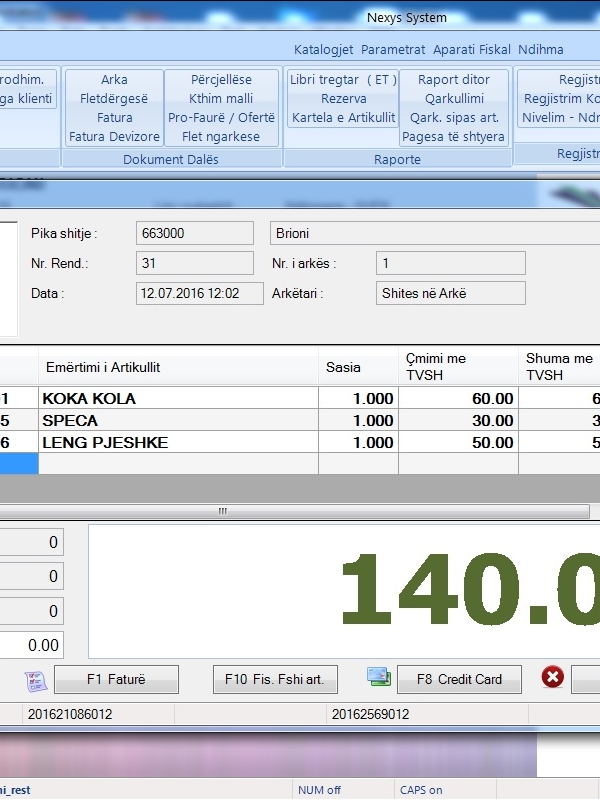Screen dimensions: 600x800
Task: Open the Parametrat menu
Action: pyautogui.click(x=393, y=49)
